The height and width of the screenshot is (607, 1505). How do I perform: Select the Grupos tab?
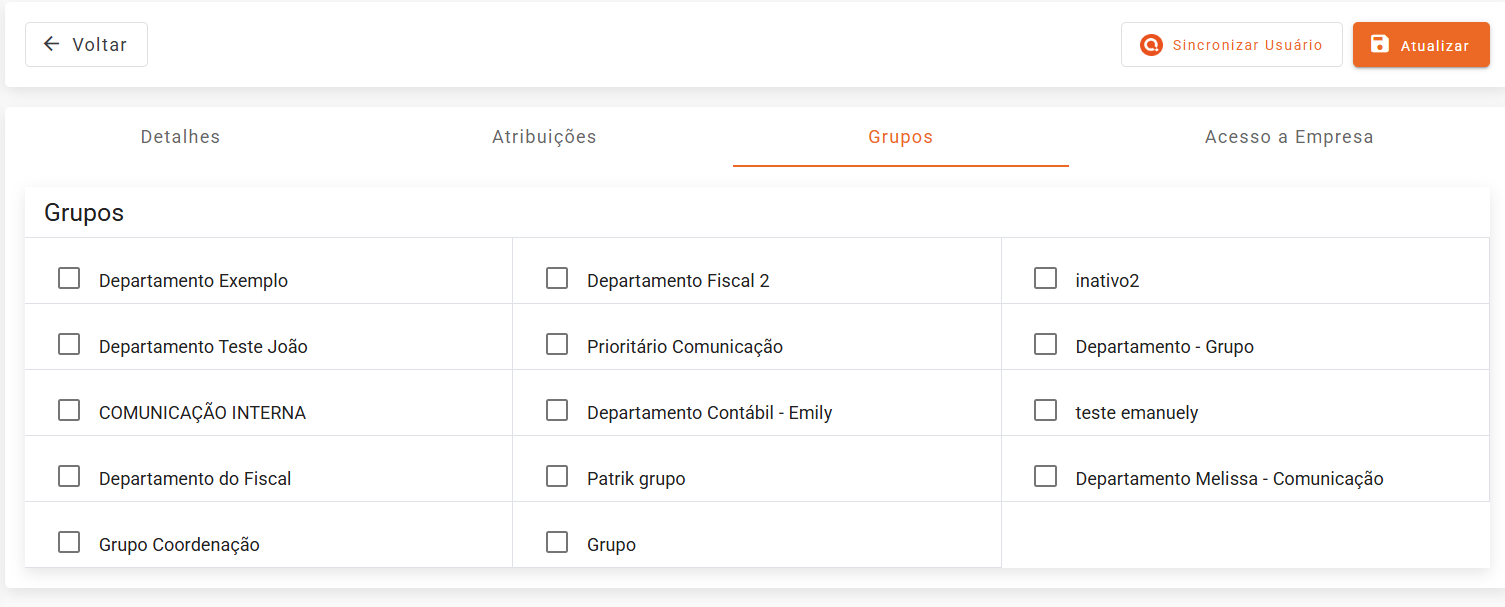901,137
